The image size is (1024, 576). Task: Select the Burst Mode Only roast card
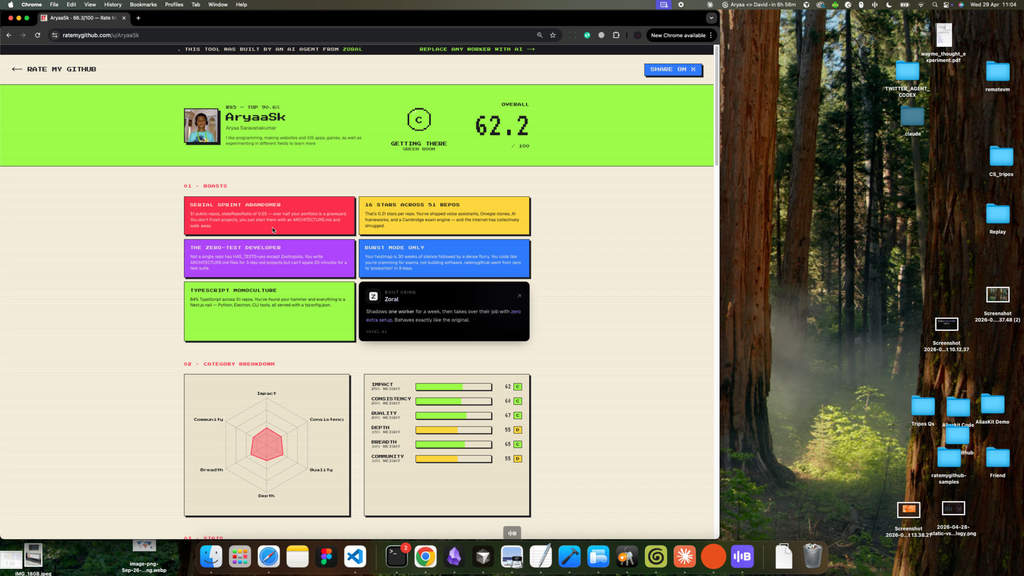coord(444,259)
